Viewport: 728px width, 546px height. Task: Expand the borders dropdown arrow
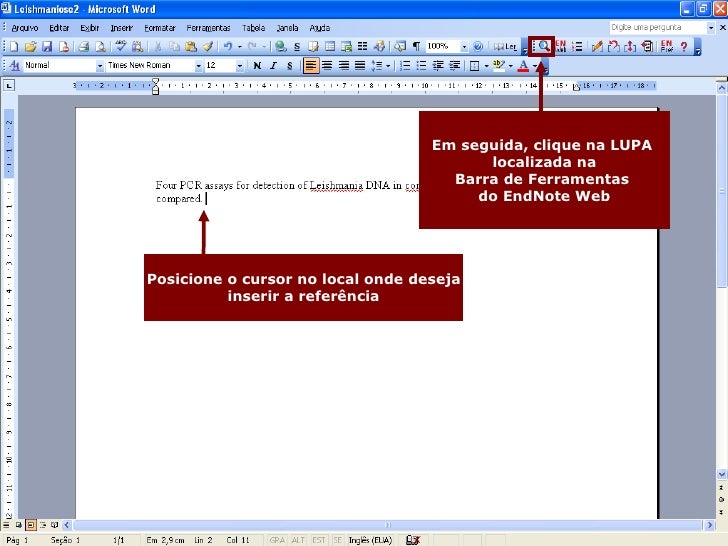point(486,65)
